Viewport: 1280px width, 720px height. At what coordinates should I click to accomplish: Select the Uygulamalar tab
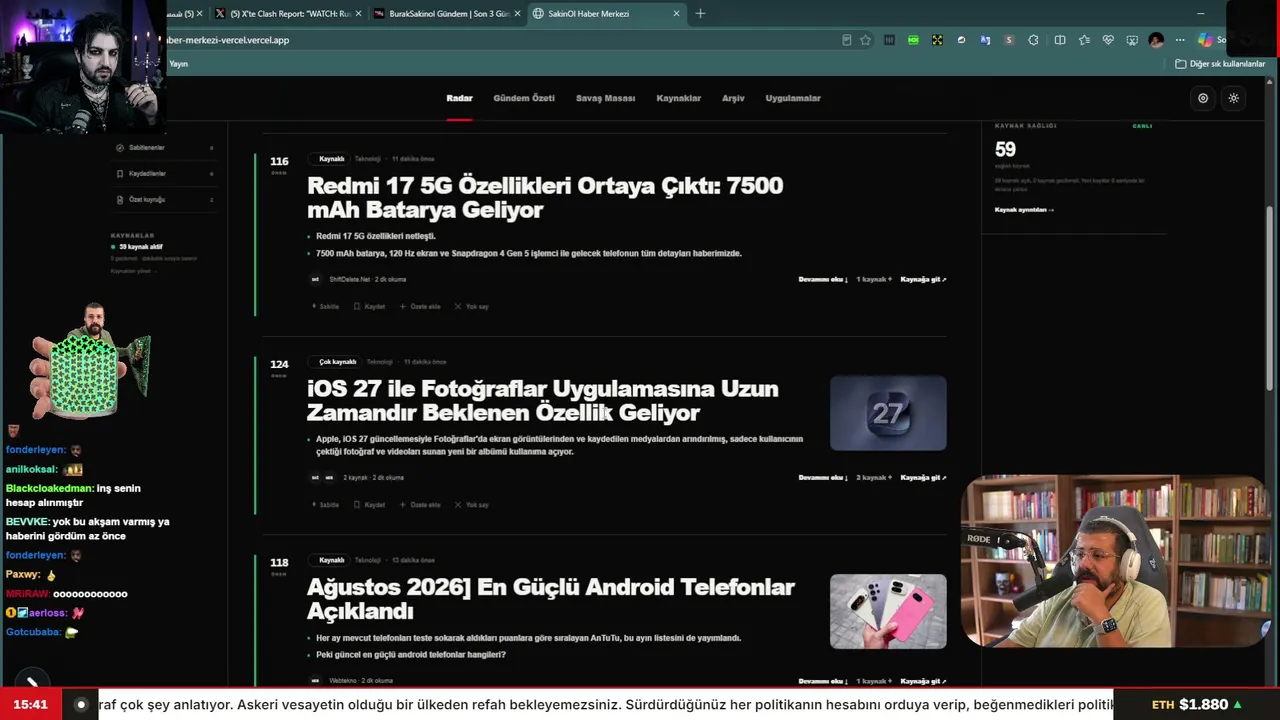(x=793, y=98)
